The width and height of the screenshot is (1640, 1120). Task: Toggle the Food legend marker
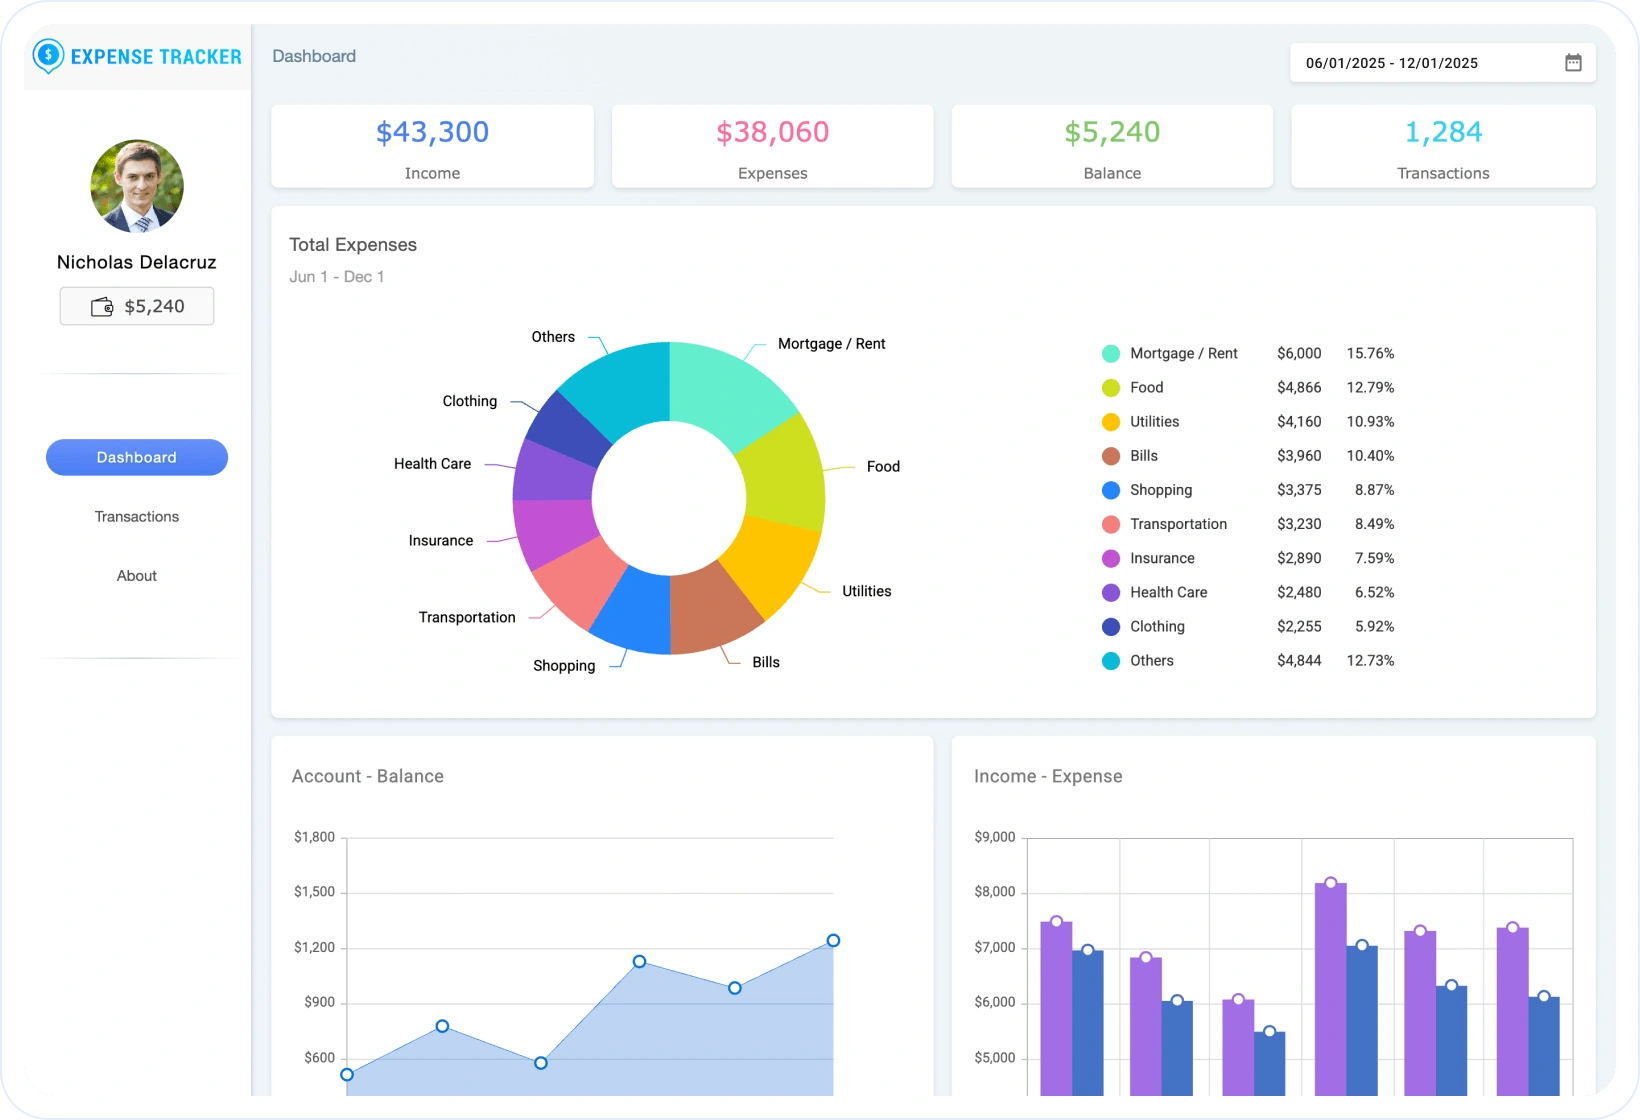coord(1110,388)
